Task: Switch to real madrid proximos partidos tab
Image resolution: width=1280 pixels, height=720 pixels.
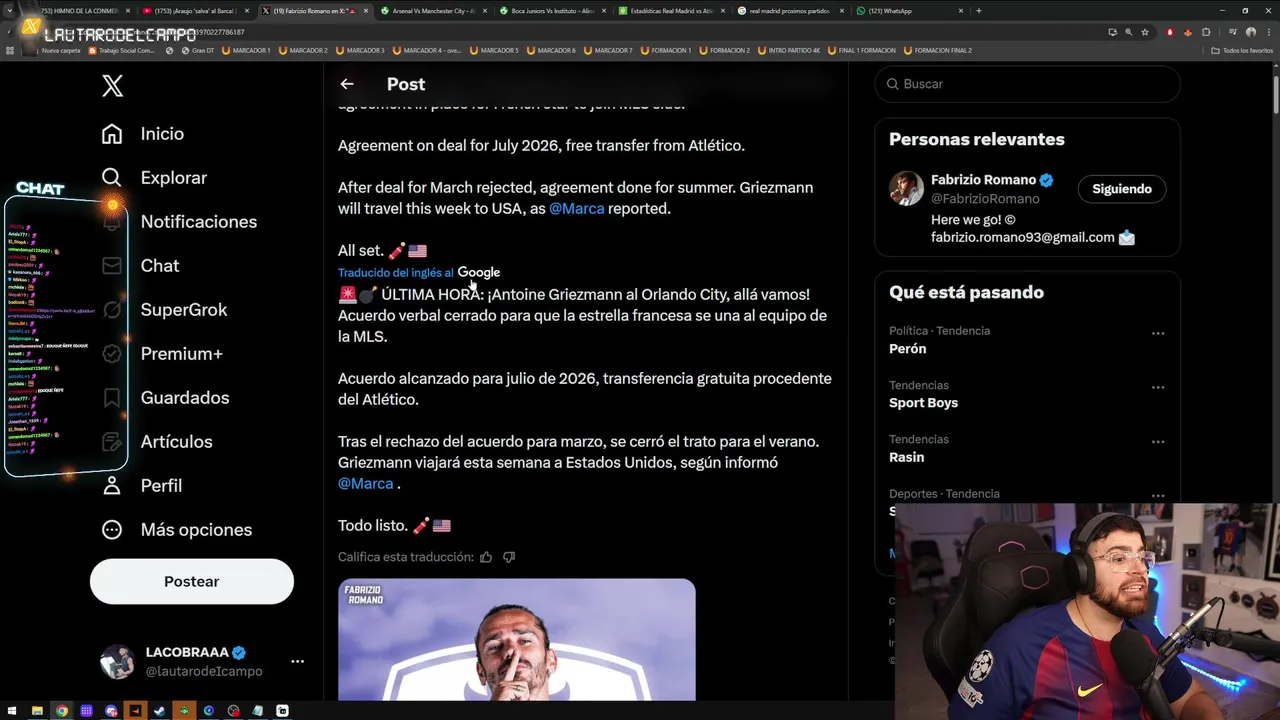Action: click(791, 11)
